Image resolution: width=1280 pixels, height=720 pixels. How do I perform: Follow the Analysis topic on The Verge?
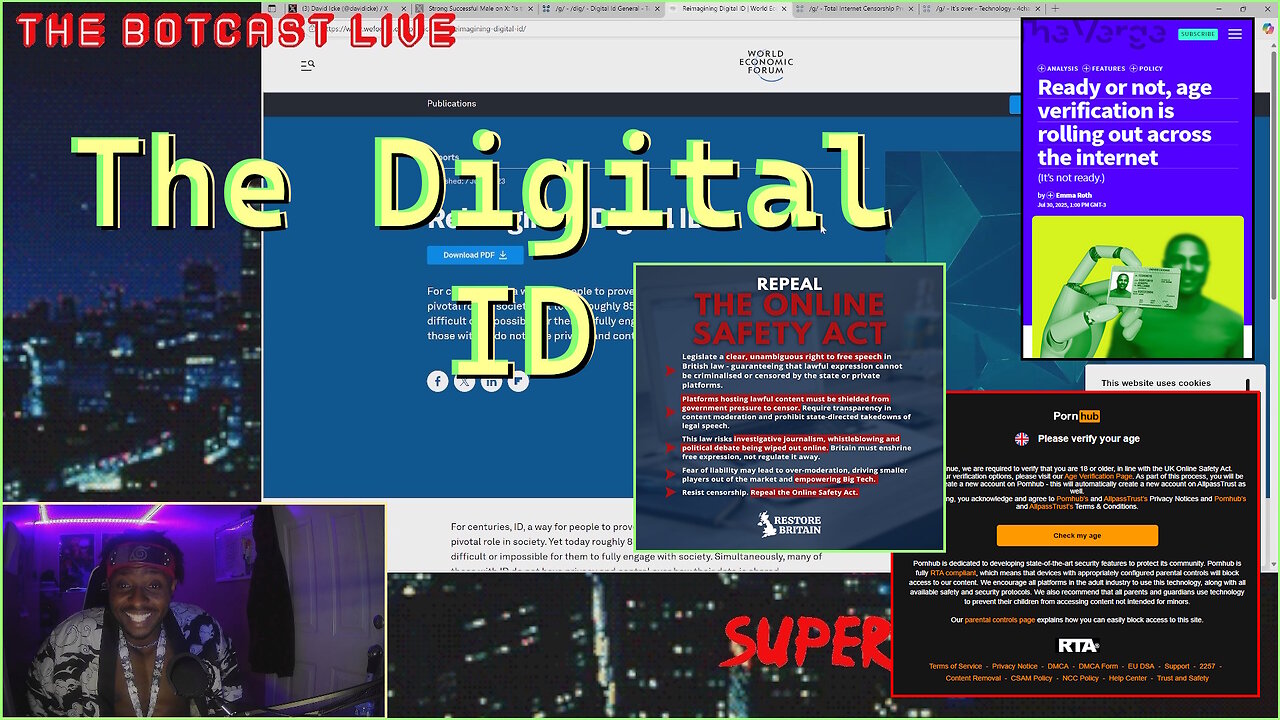click(x=1058, y=69)
